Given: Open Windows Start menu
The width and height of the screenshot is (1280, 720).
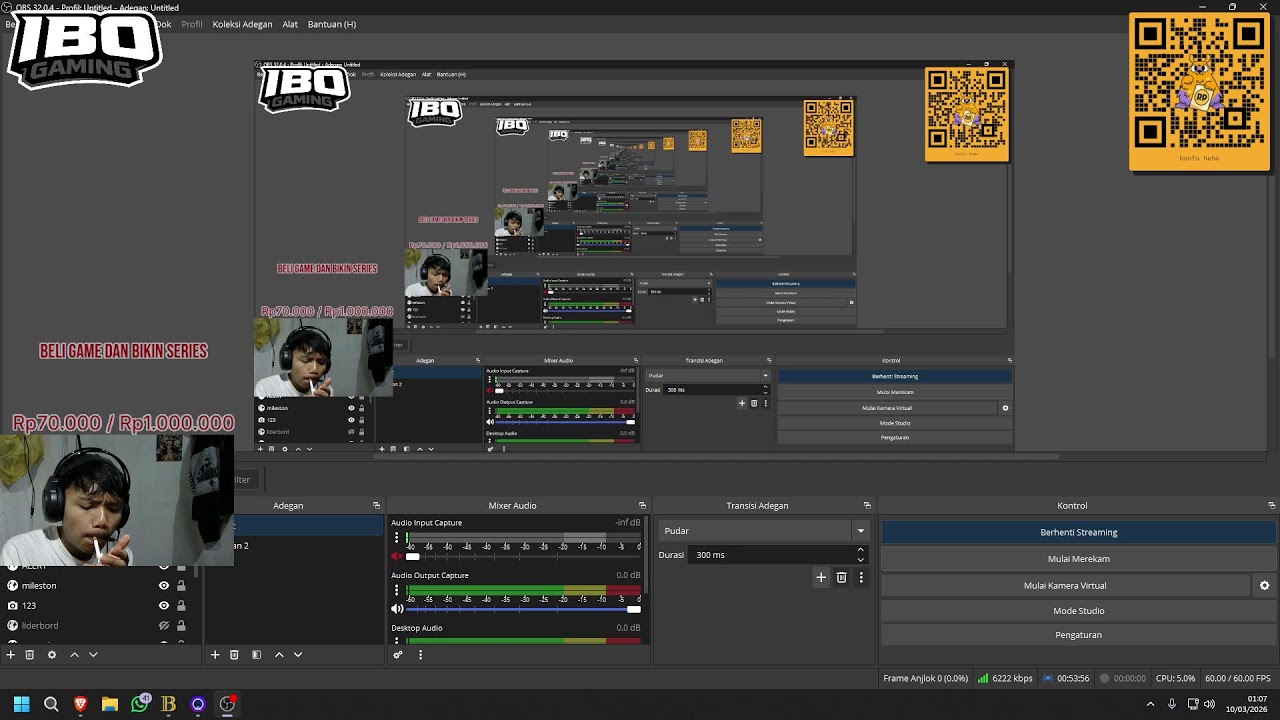Looking at the screenshot, I should [x=22, y=704].
